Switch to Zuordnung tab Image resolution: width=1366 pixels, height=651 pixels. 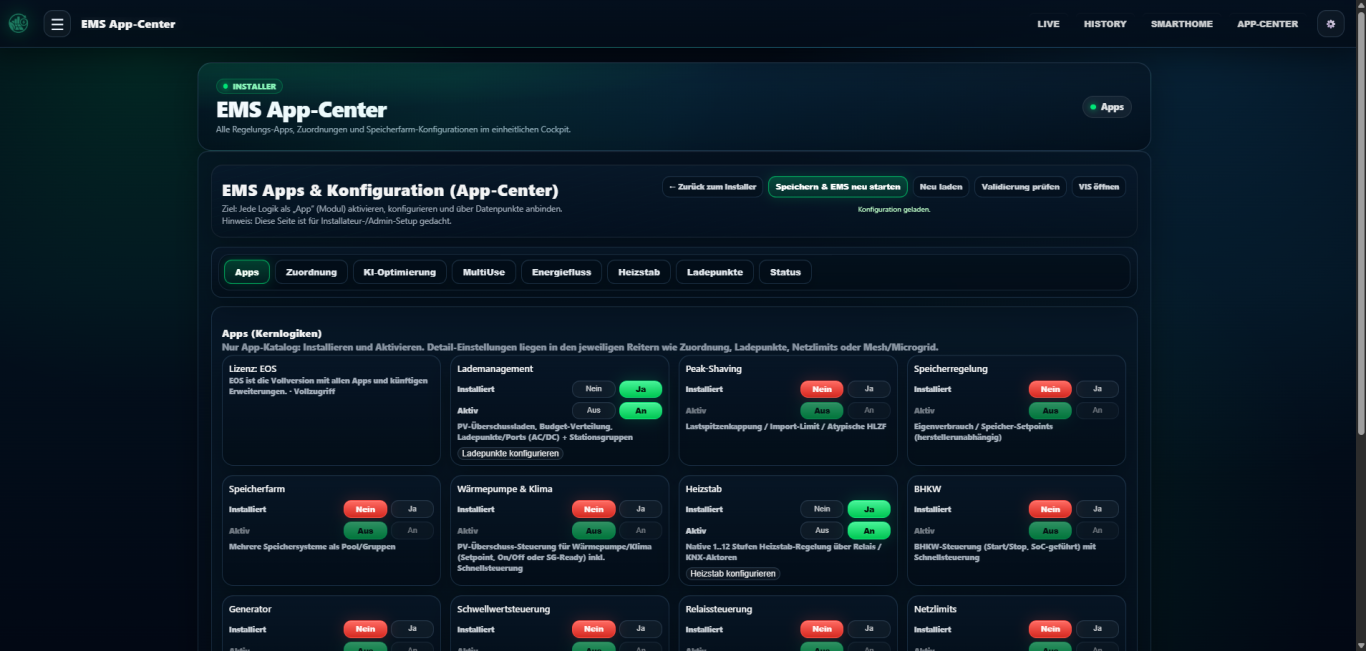311,272
